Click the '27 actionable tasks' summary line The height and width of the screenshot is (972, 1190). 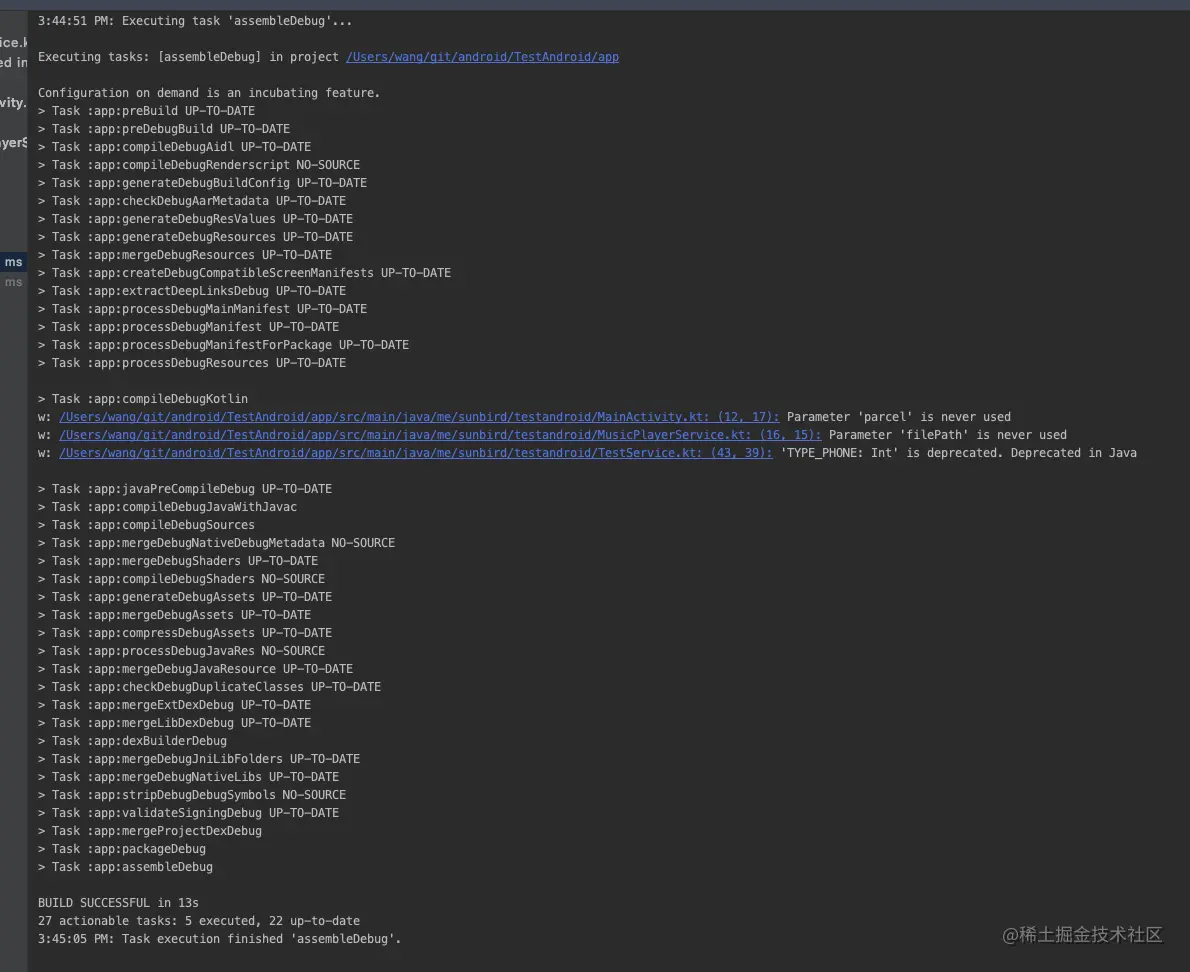(199, 922)
